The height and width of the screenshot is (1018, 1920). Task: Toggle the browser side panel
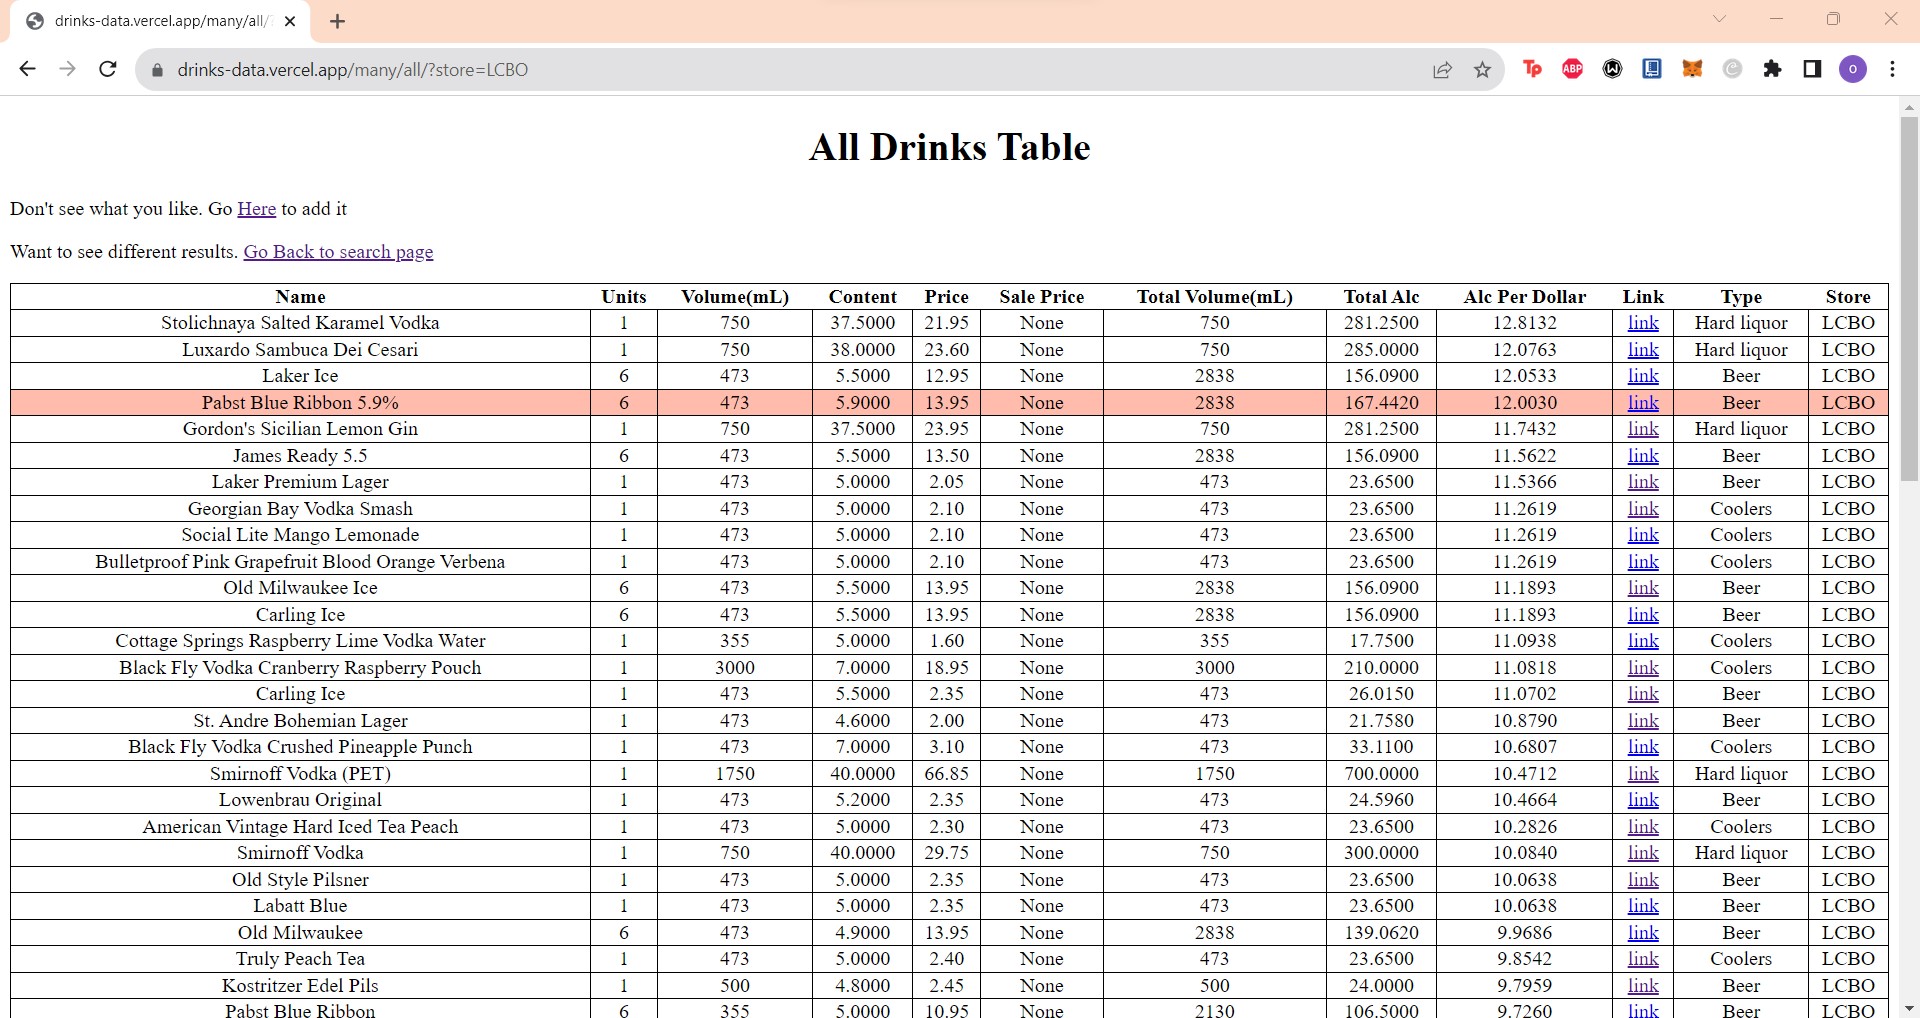click(1812, 69)
